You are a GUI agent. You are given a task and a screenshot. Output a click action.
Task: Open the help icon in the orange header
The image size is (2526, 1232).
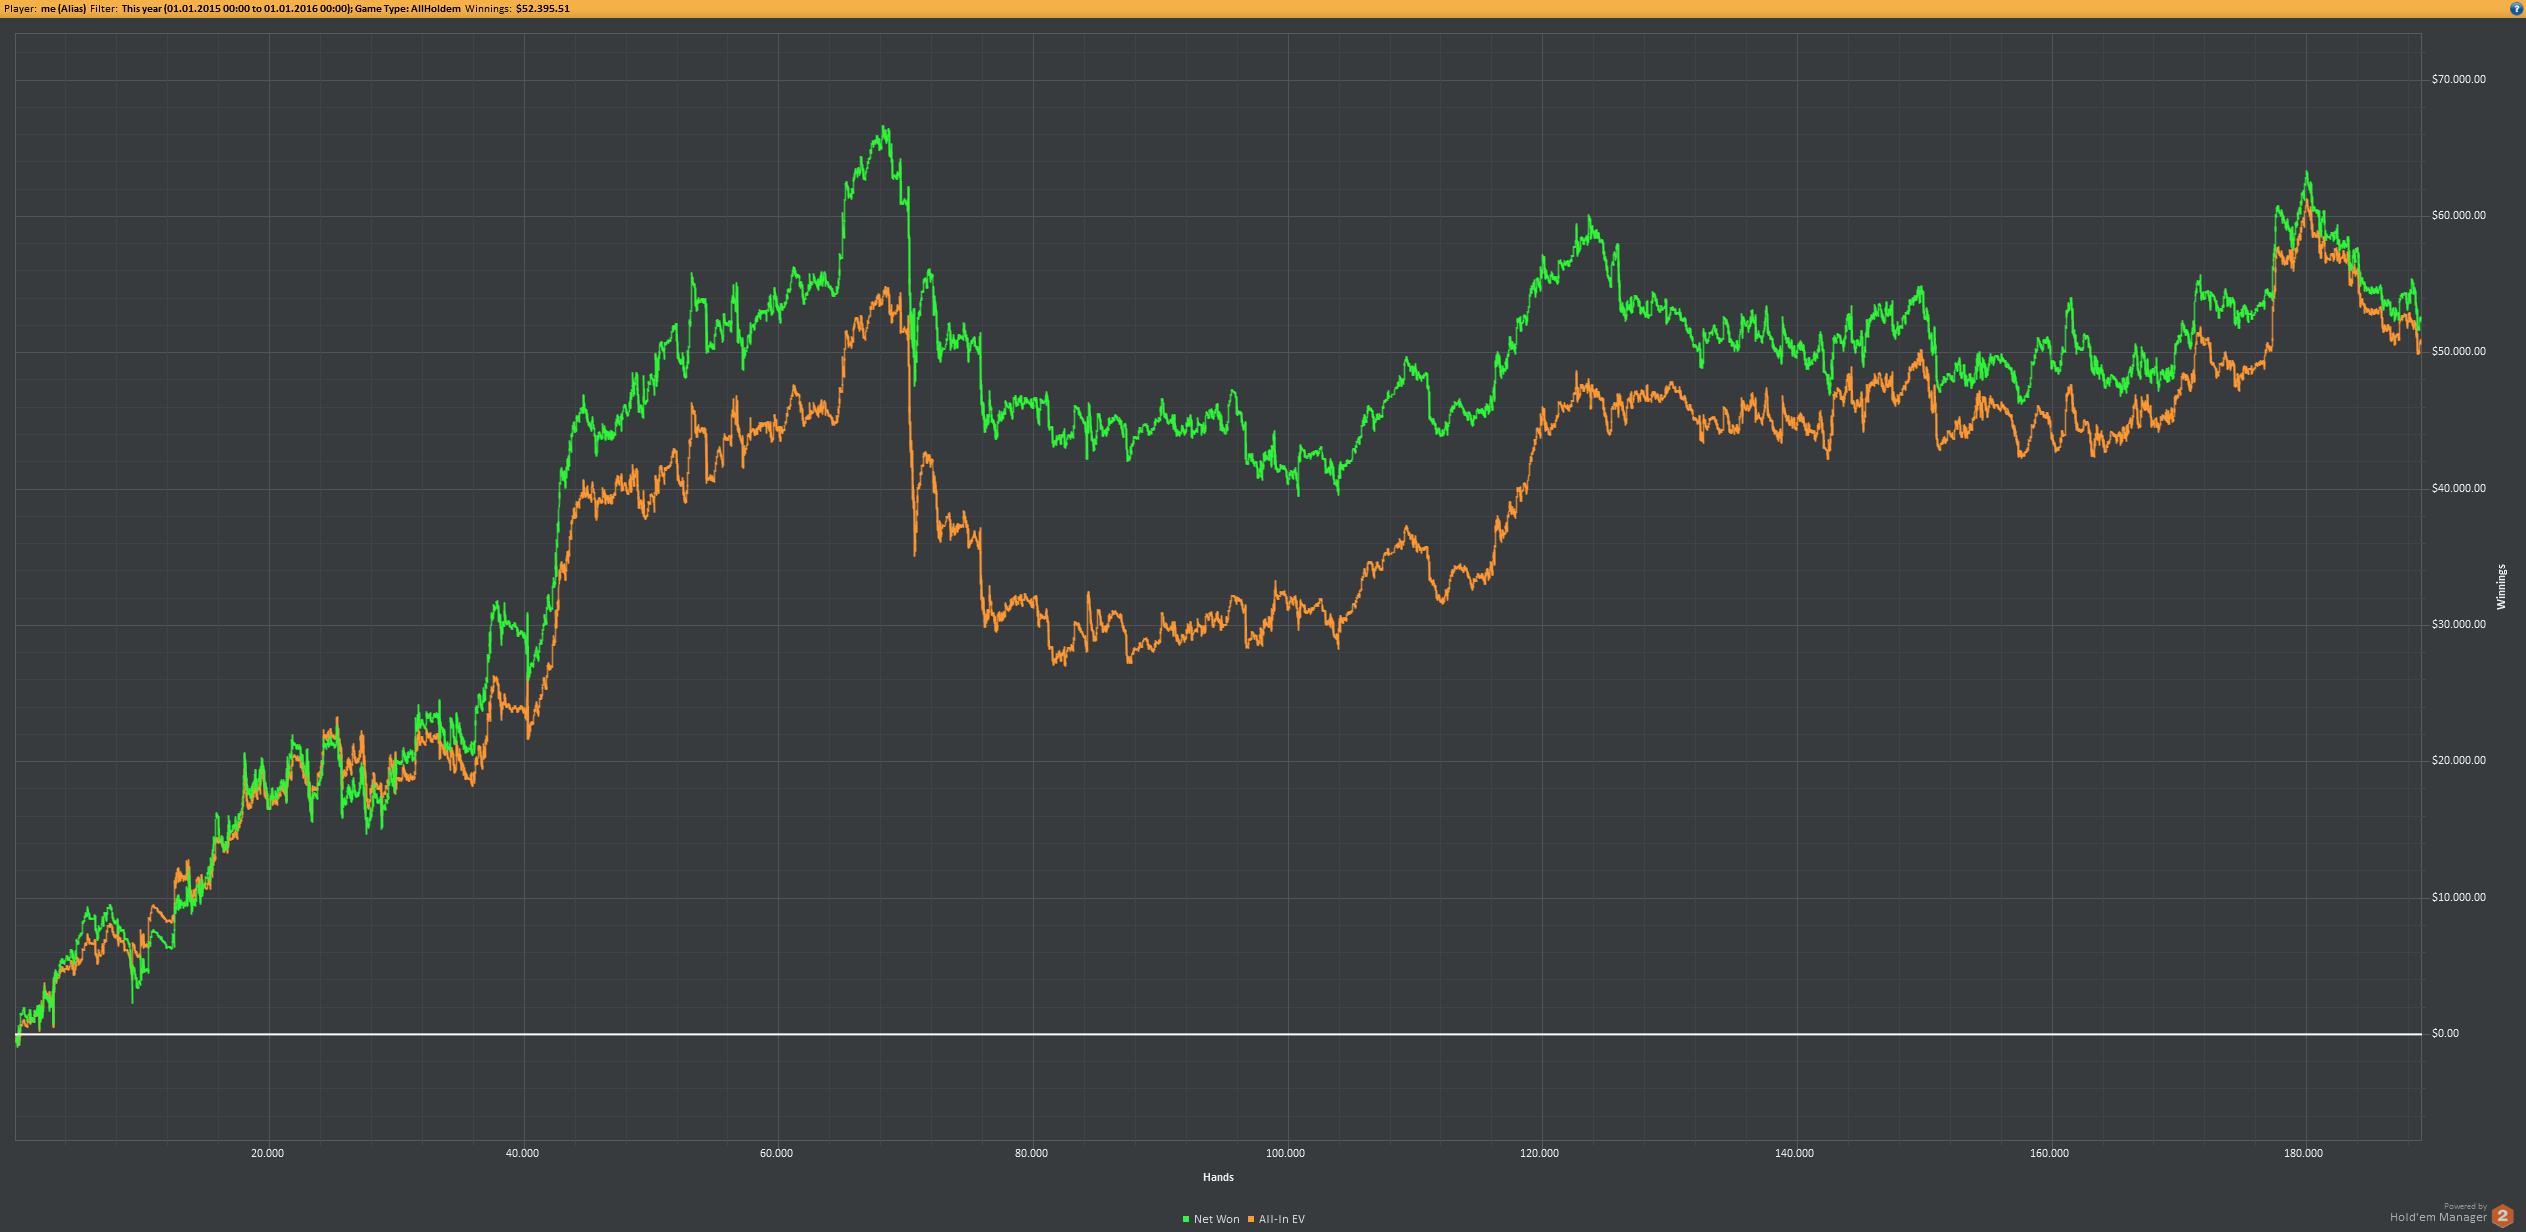pyautogui.click(x=2516, y=8)
